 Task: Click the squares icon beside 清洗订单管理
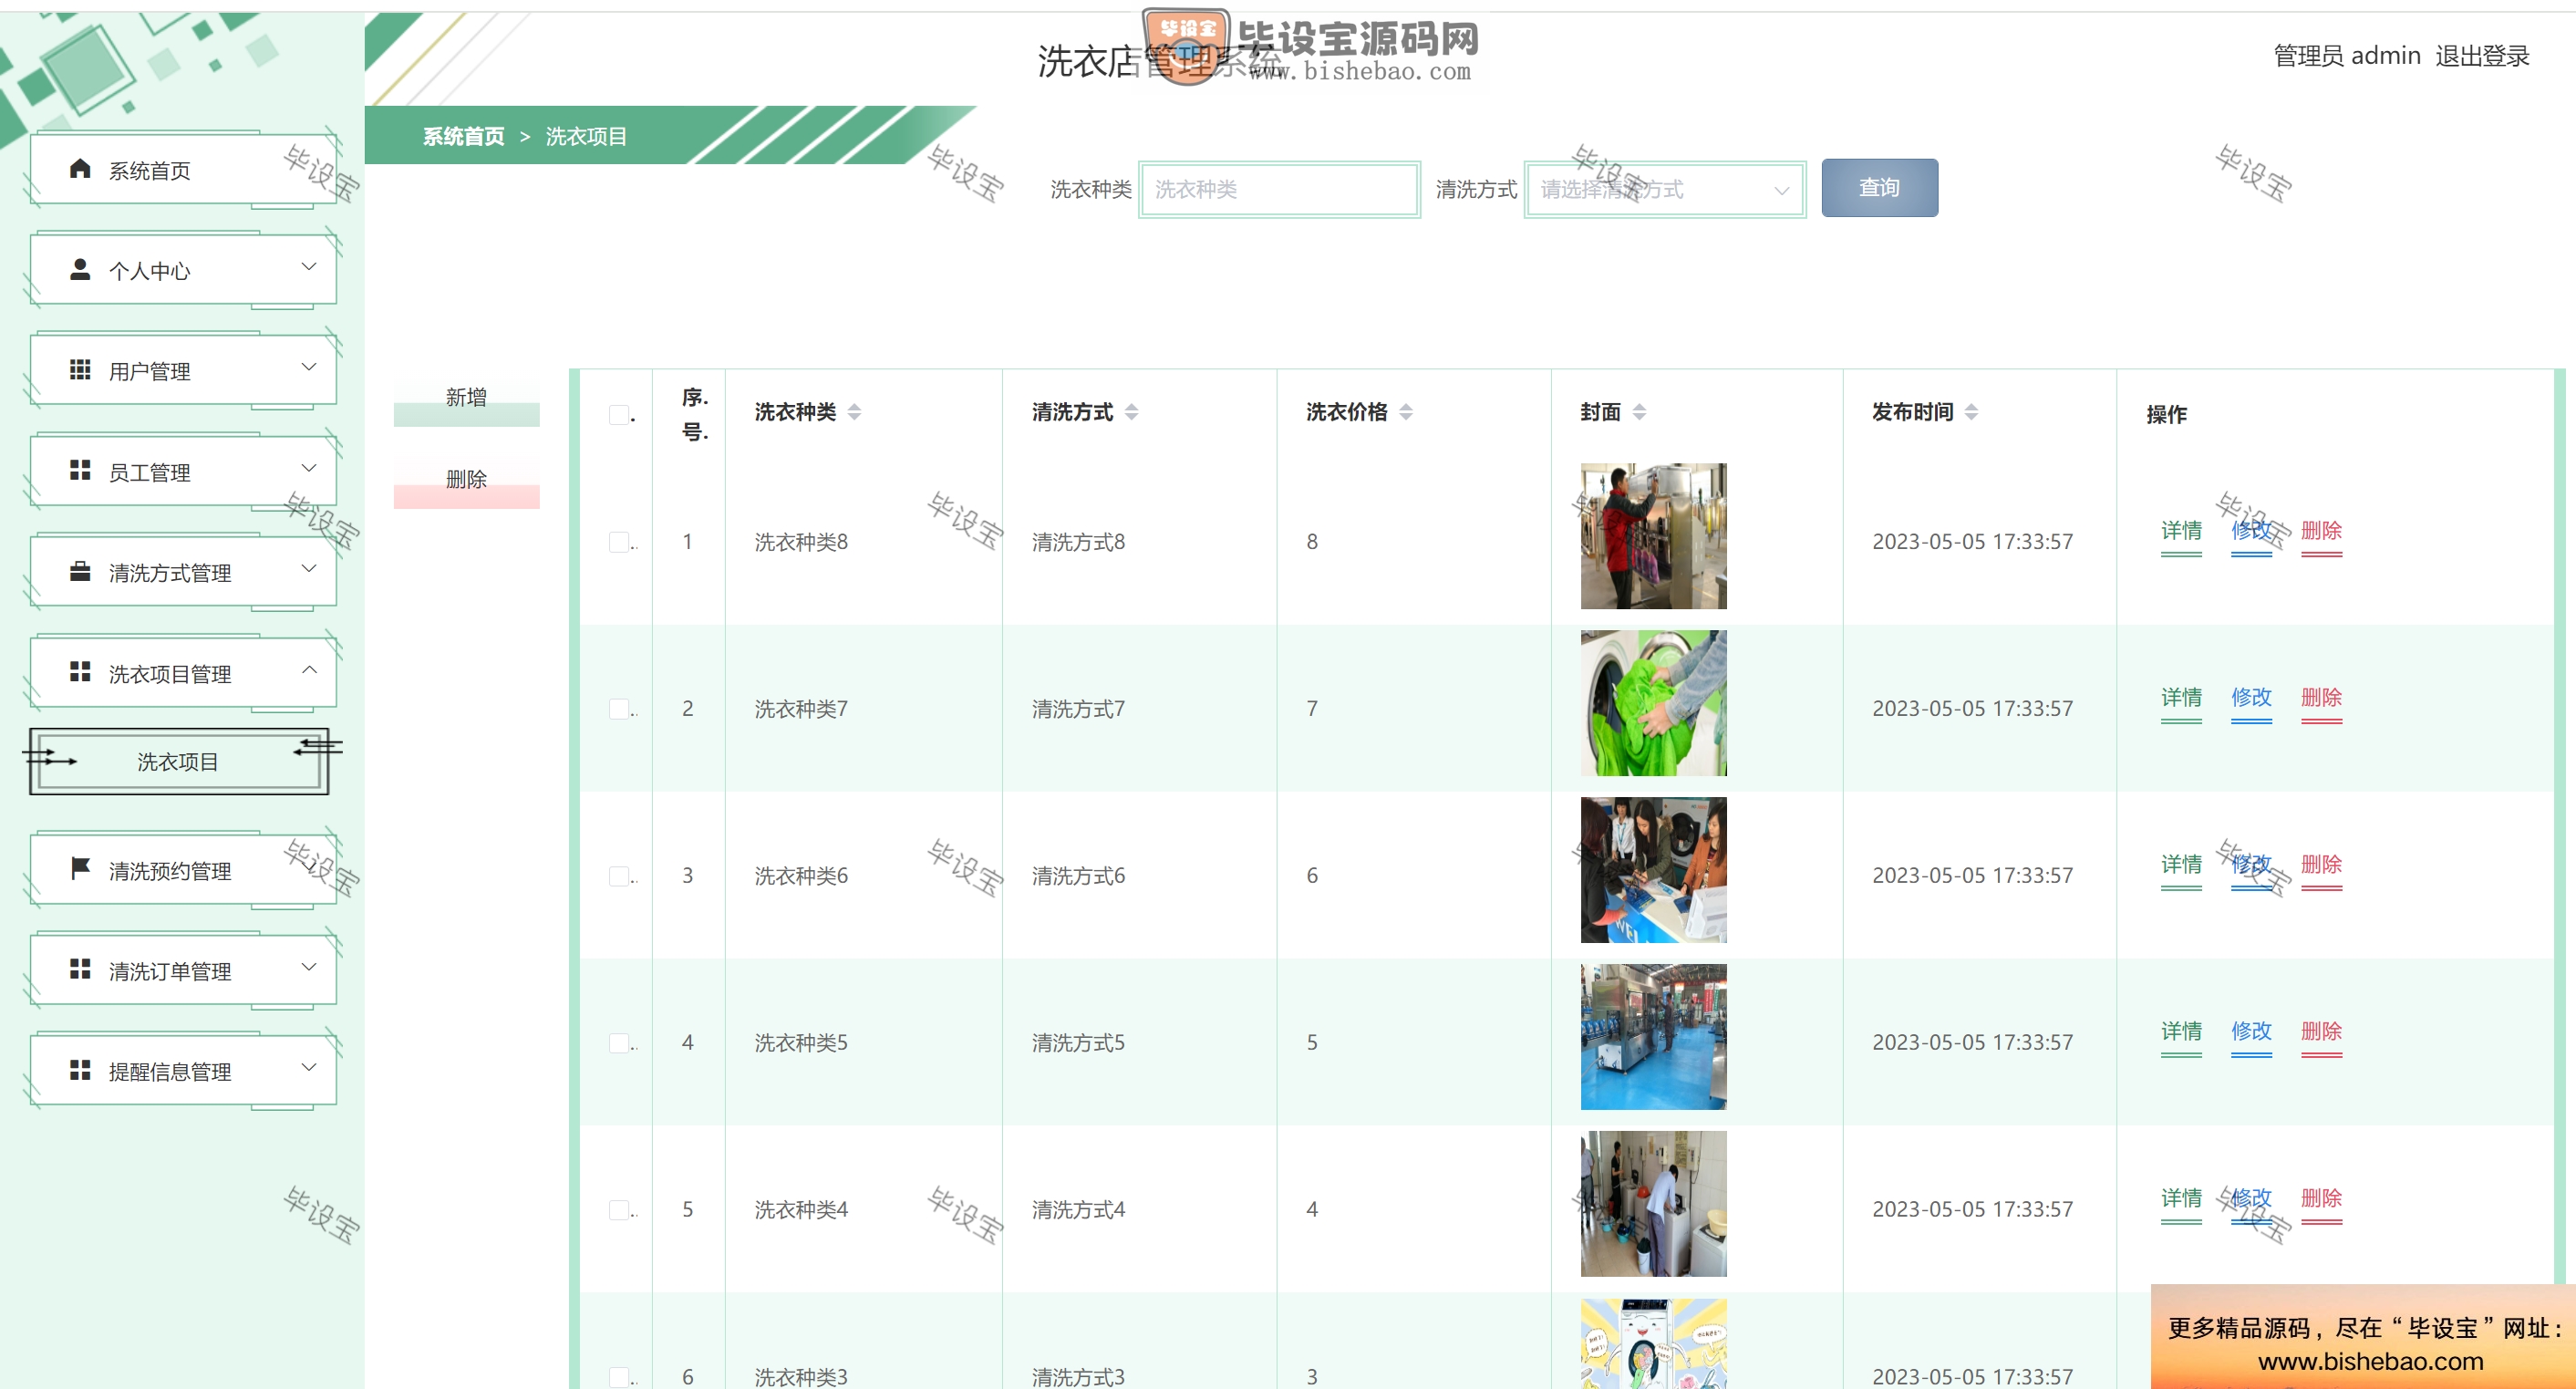[x=80, y=969]
